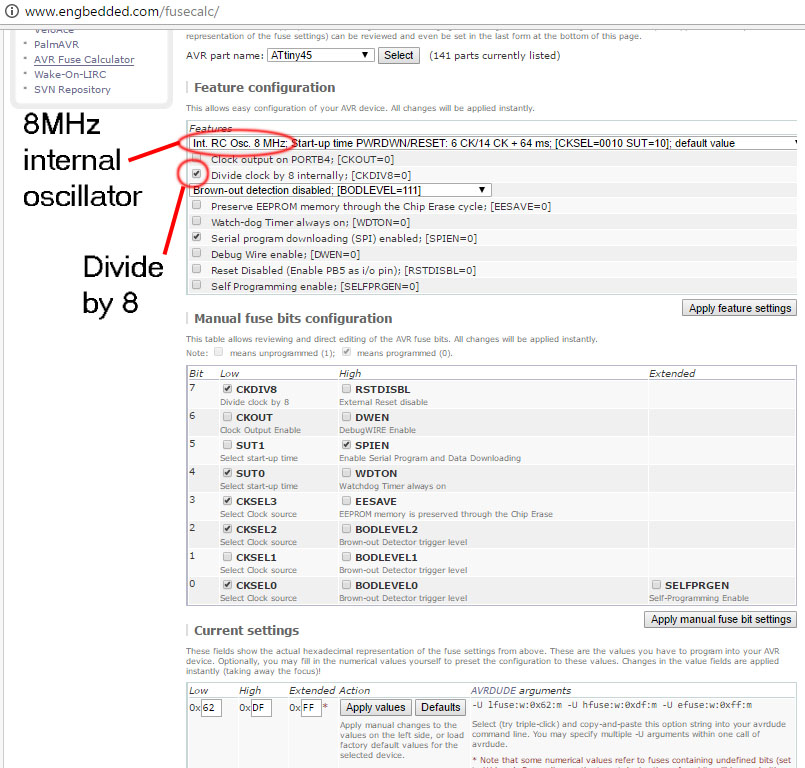This screenshot has height=768, width=805.
Task: Enable Watch-dog Timer always on checkbox
Action: click(197, 221)
